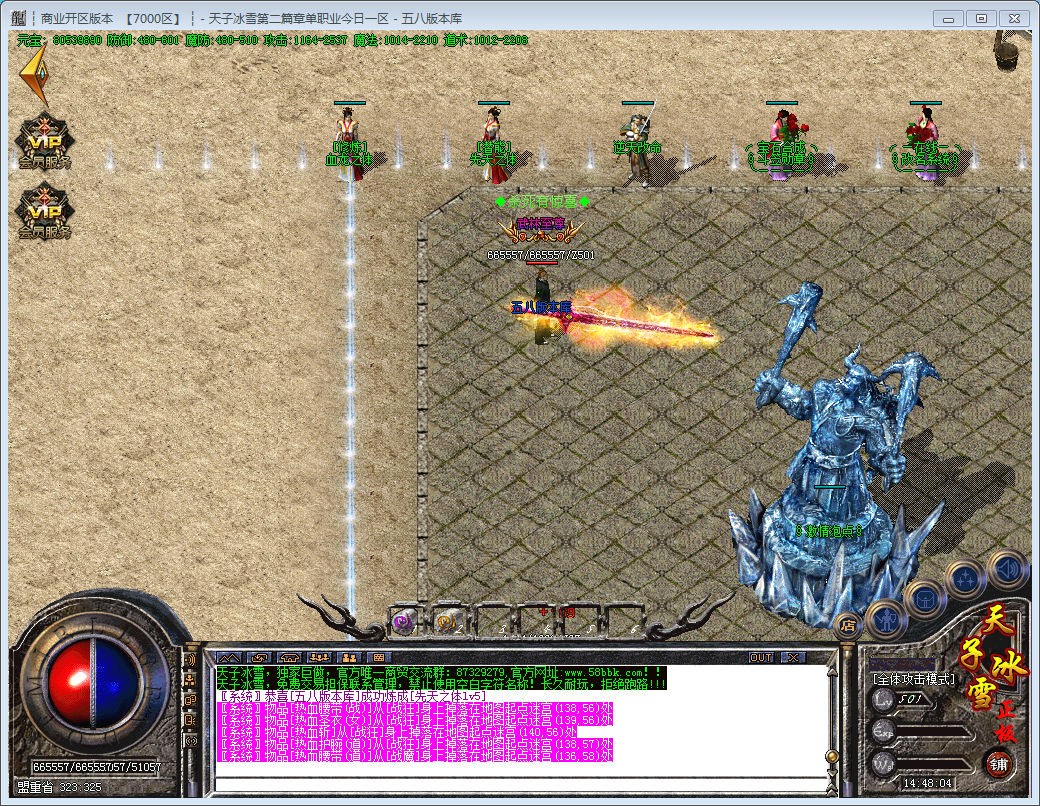Image resolution: width=1040 pixels, height=806 pixels.
Task: Click the second chat bar icon
Action: coord(259,657)
